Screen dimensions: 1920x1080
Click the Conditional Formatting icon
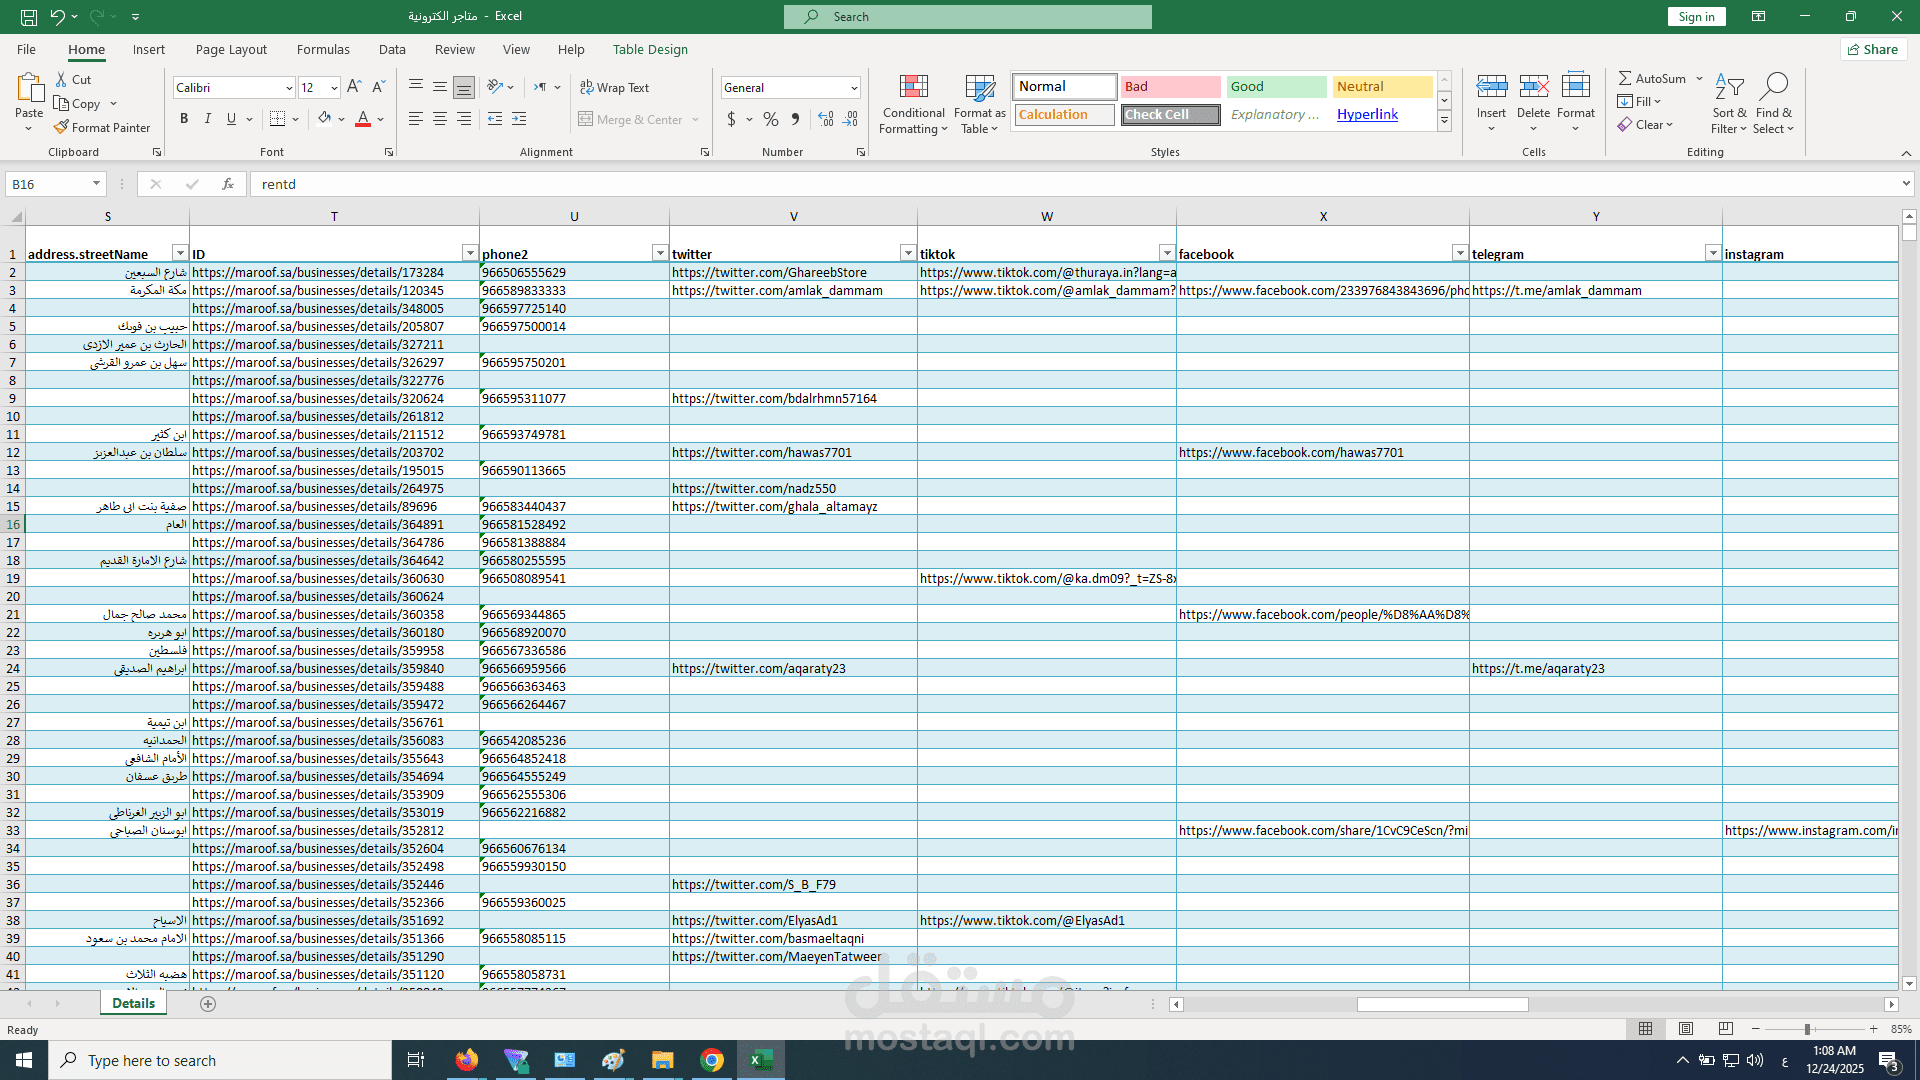coord(913,88)
